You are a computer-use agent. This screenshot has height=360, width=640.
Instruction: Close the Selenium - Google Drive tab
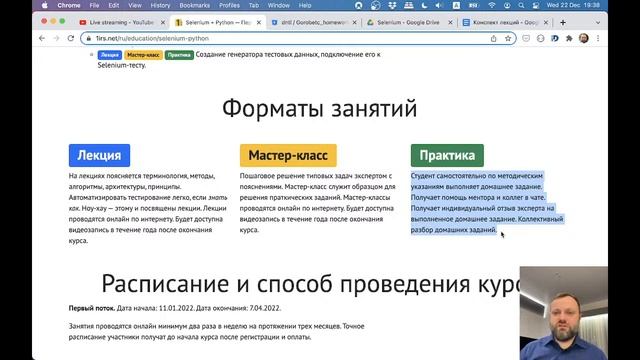pos(450,22)
